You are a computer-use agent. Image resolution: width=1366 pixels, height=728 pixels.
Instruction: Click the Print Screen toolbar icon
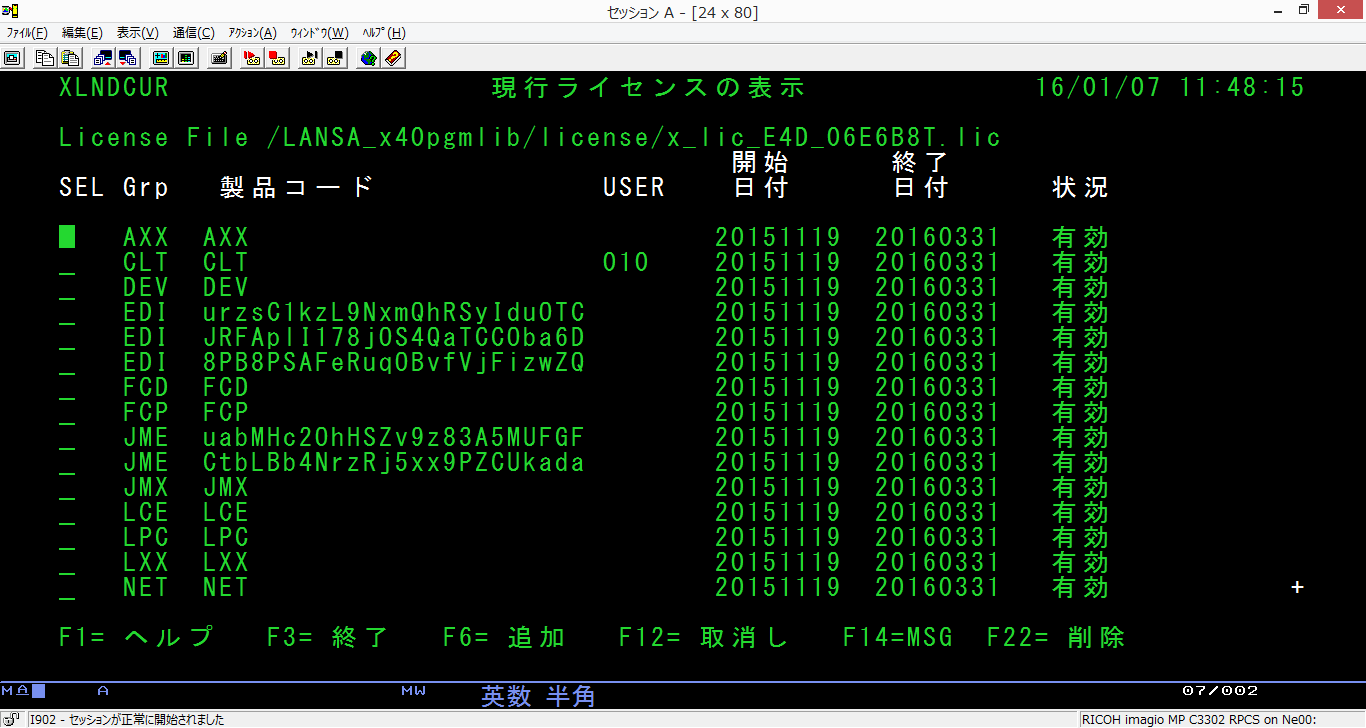(12, 58)
